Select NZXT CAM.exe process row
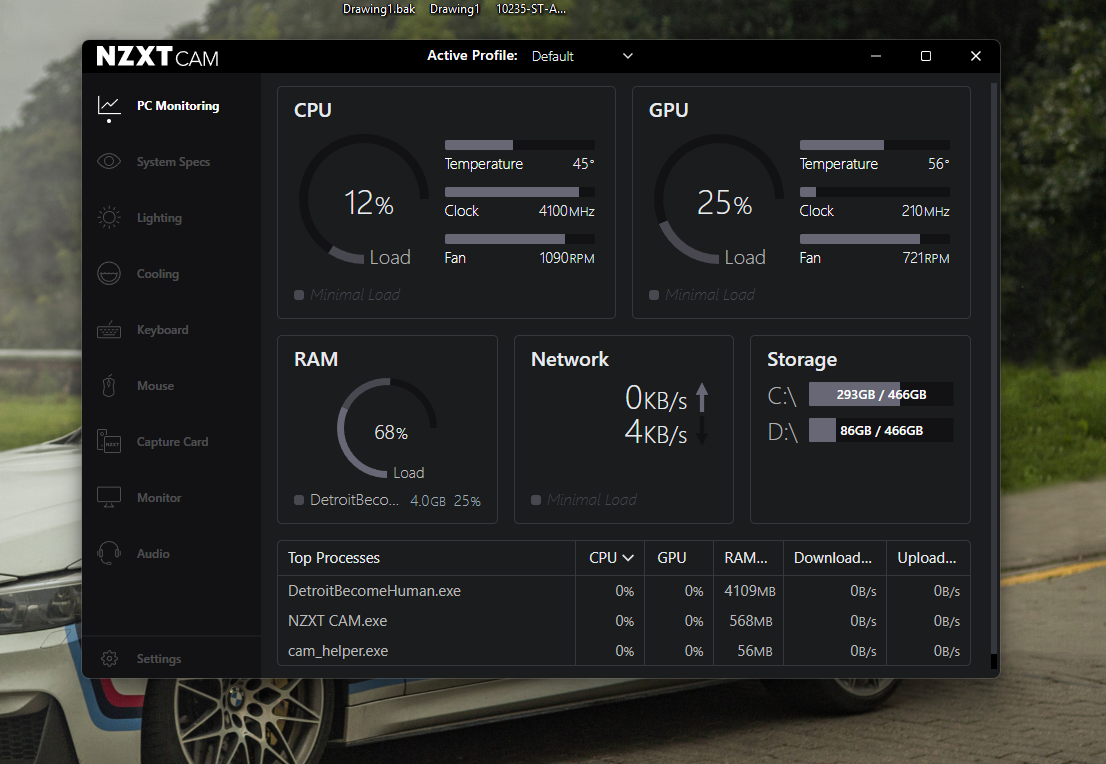Viewport: 1106px width, 764px height. pyautogui.click(x=624, y=621)
